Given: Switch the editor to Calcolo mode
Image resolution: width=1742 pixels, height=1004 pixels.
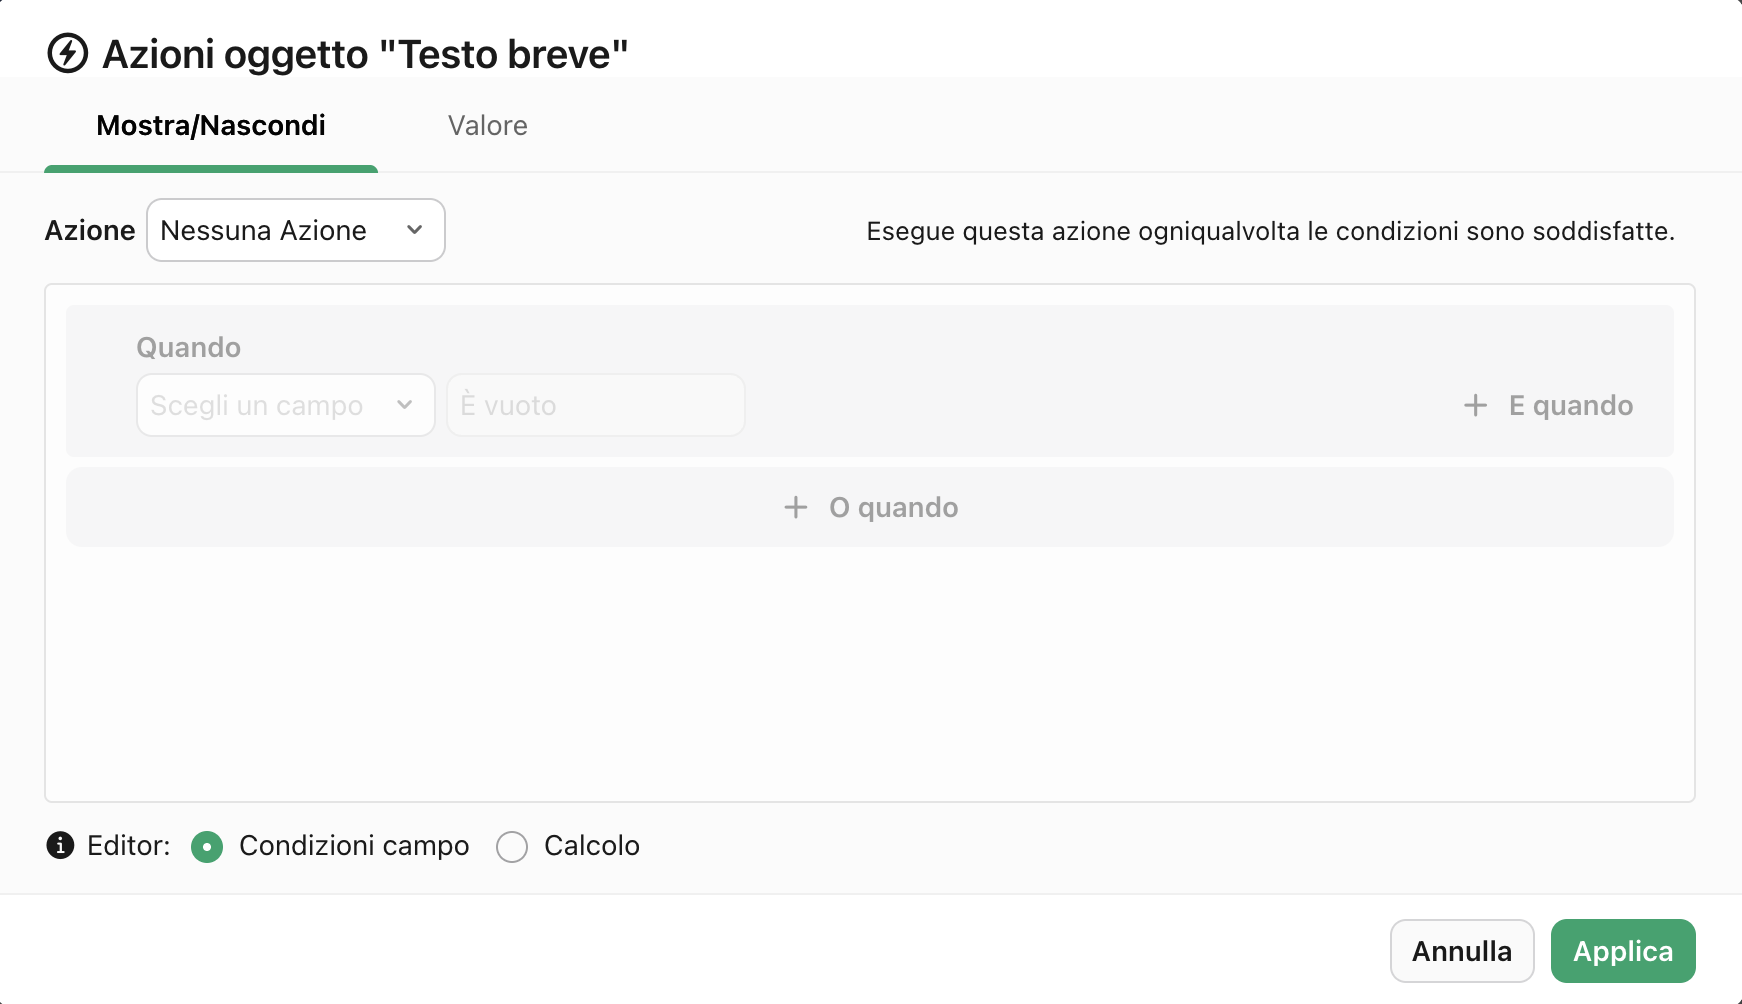Looking at the screenshot, I should tap(512, 846).
